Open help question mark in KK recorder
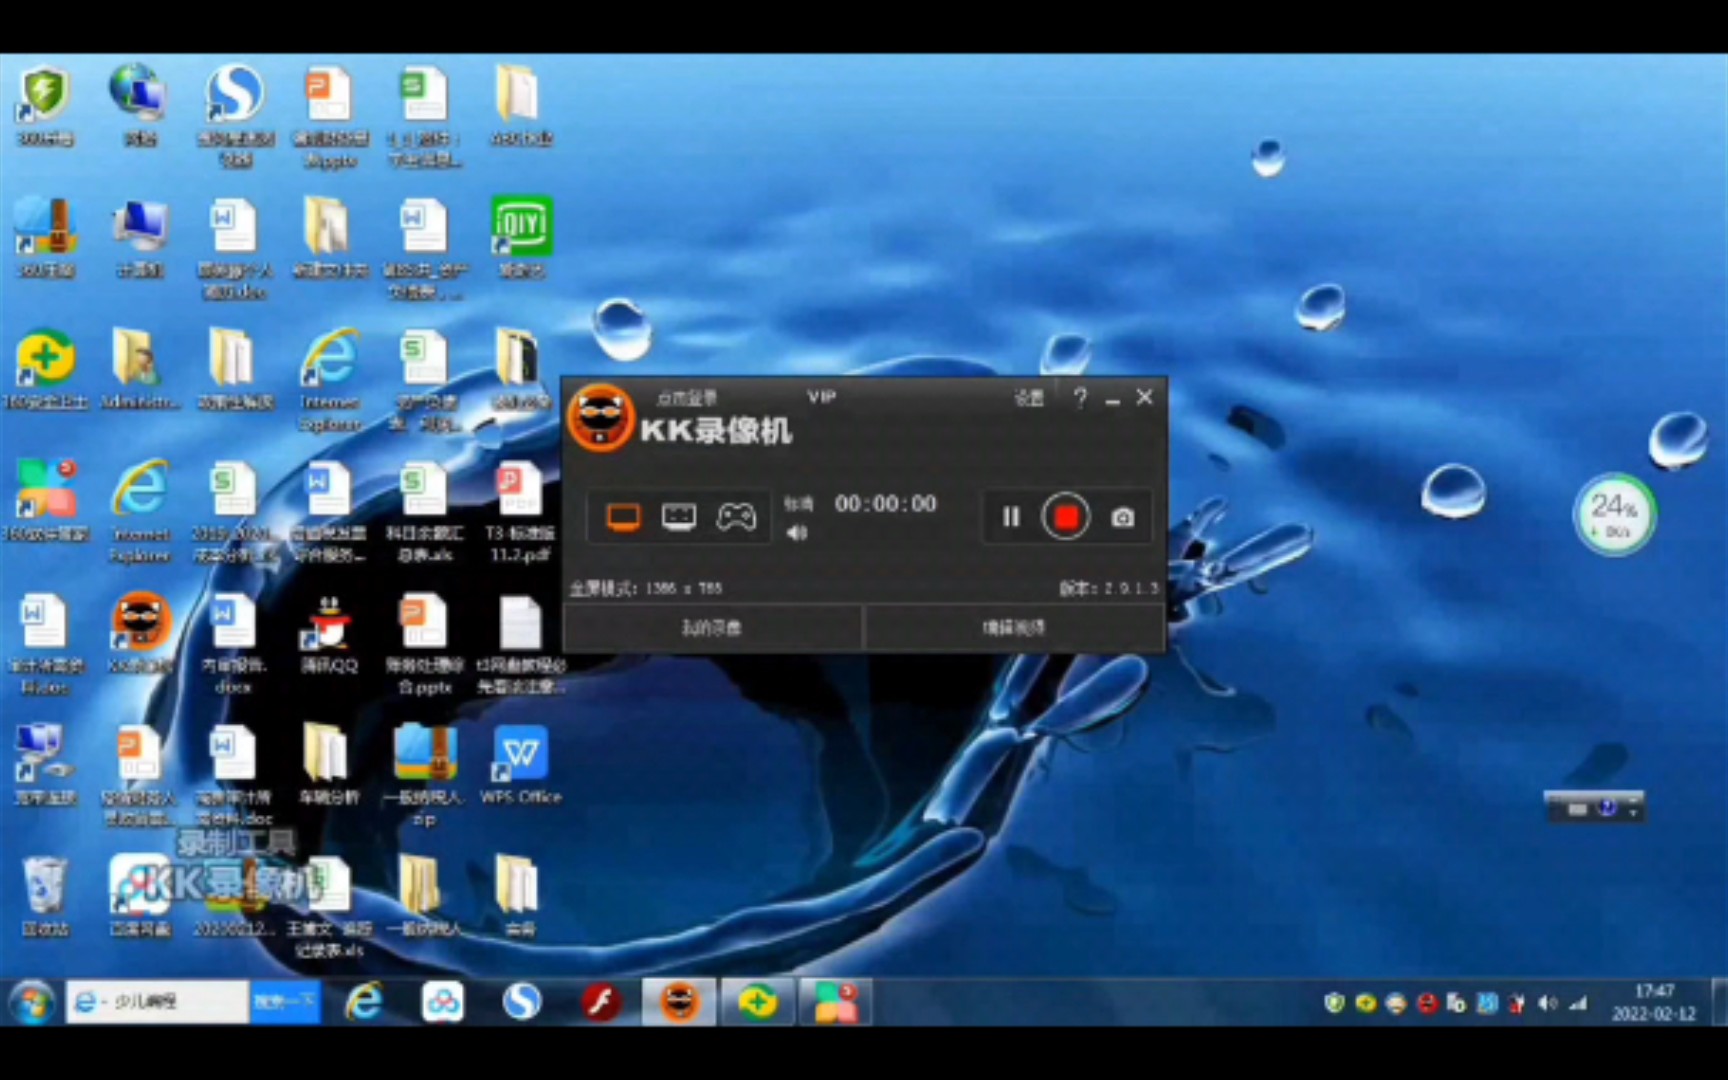The image size is (1728, 1080). (1080, 398)
